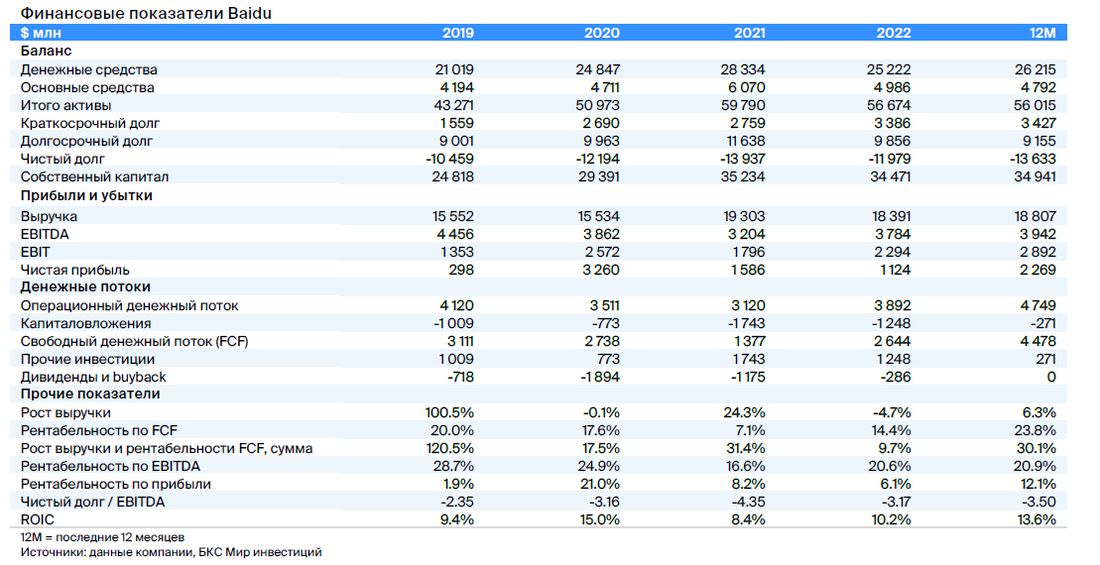This screenshot has height=565, width=1100.
Task: Click the "EBIT" row label
Action: (35, 252)
